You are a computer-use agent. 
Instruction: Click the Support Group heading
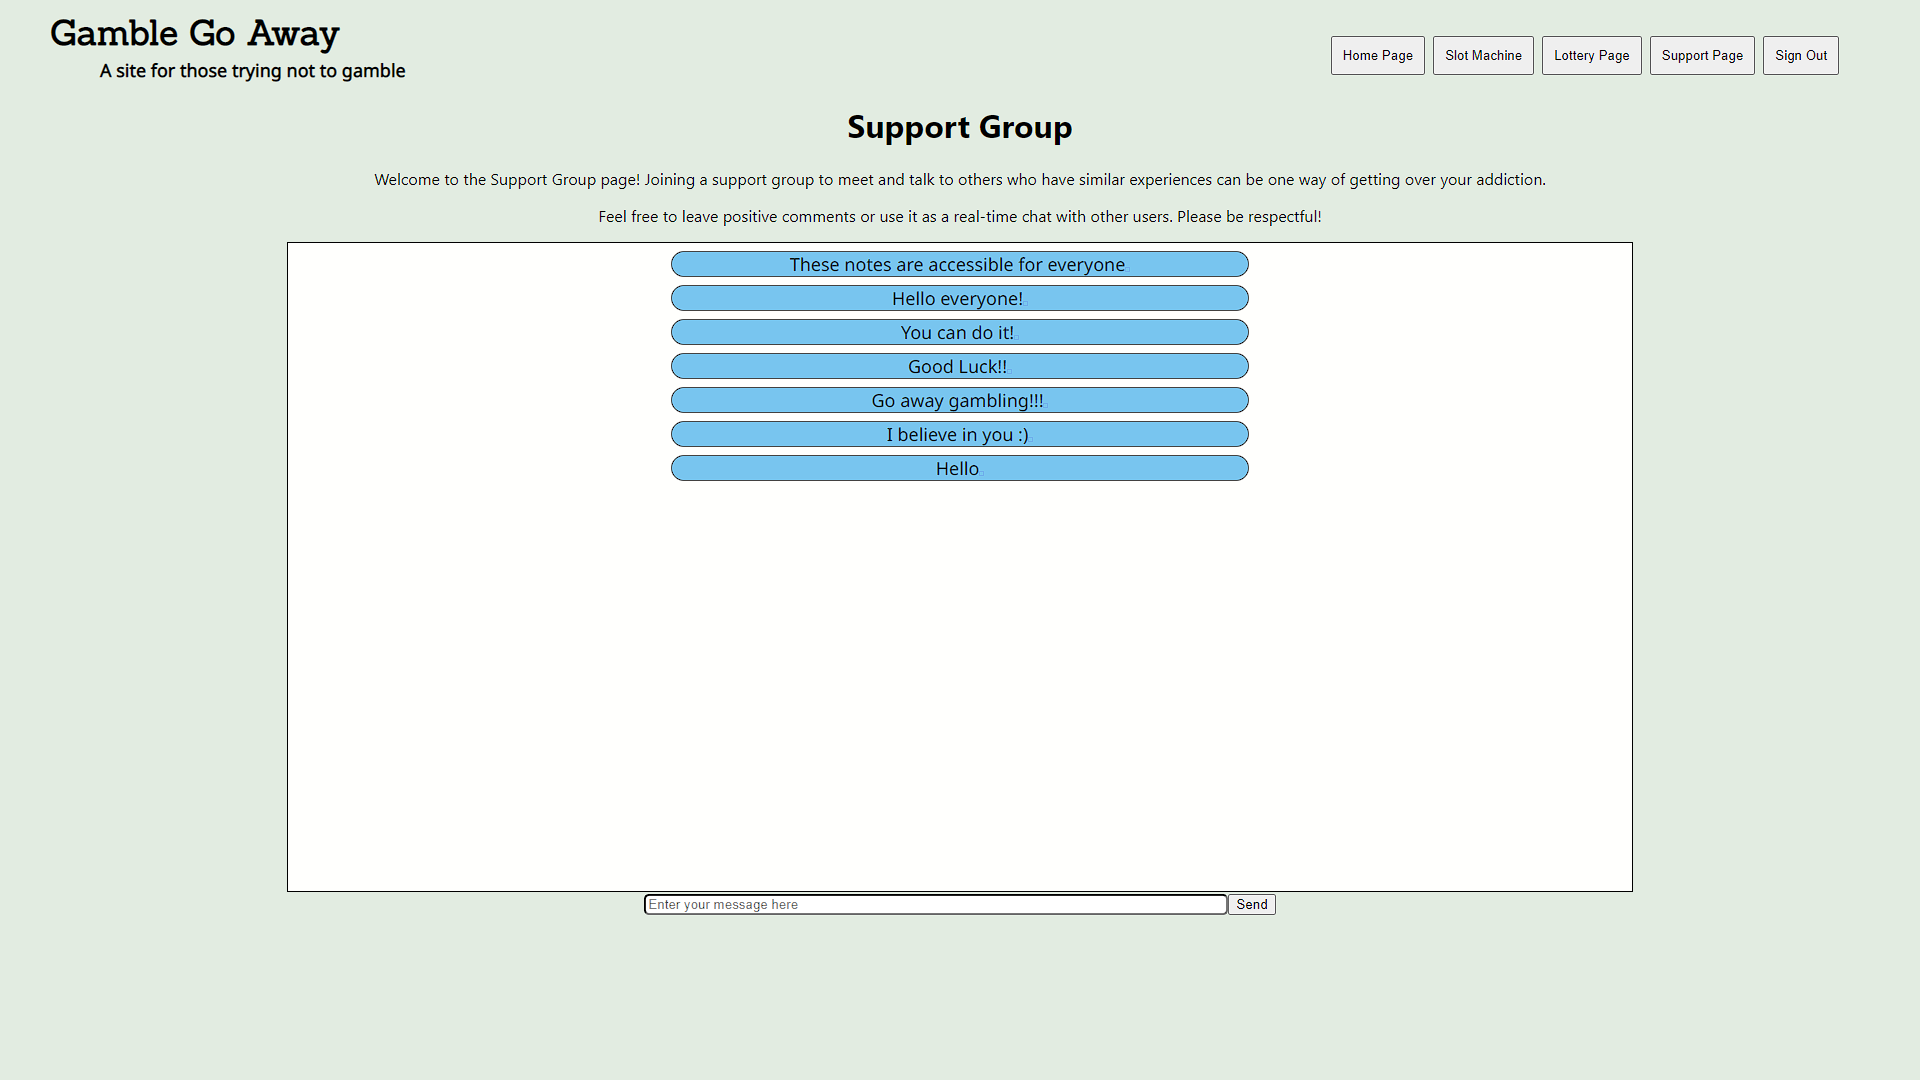(x=959, y=128)
